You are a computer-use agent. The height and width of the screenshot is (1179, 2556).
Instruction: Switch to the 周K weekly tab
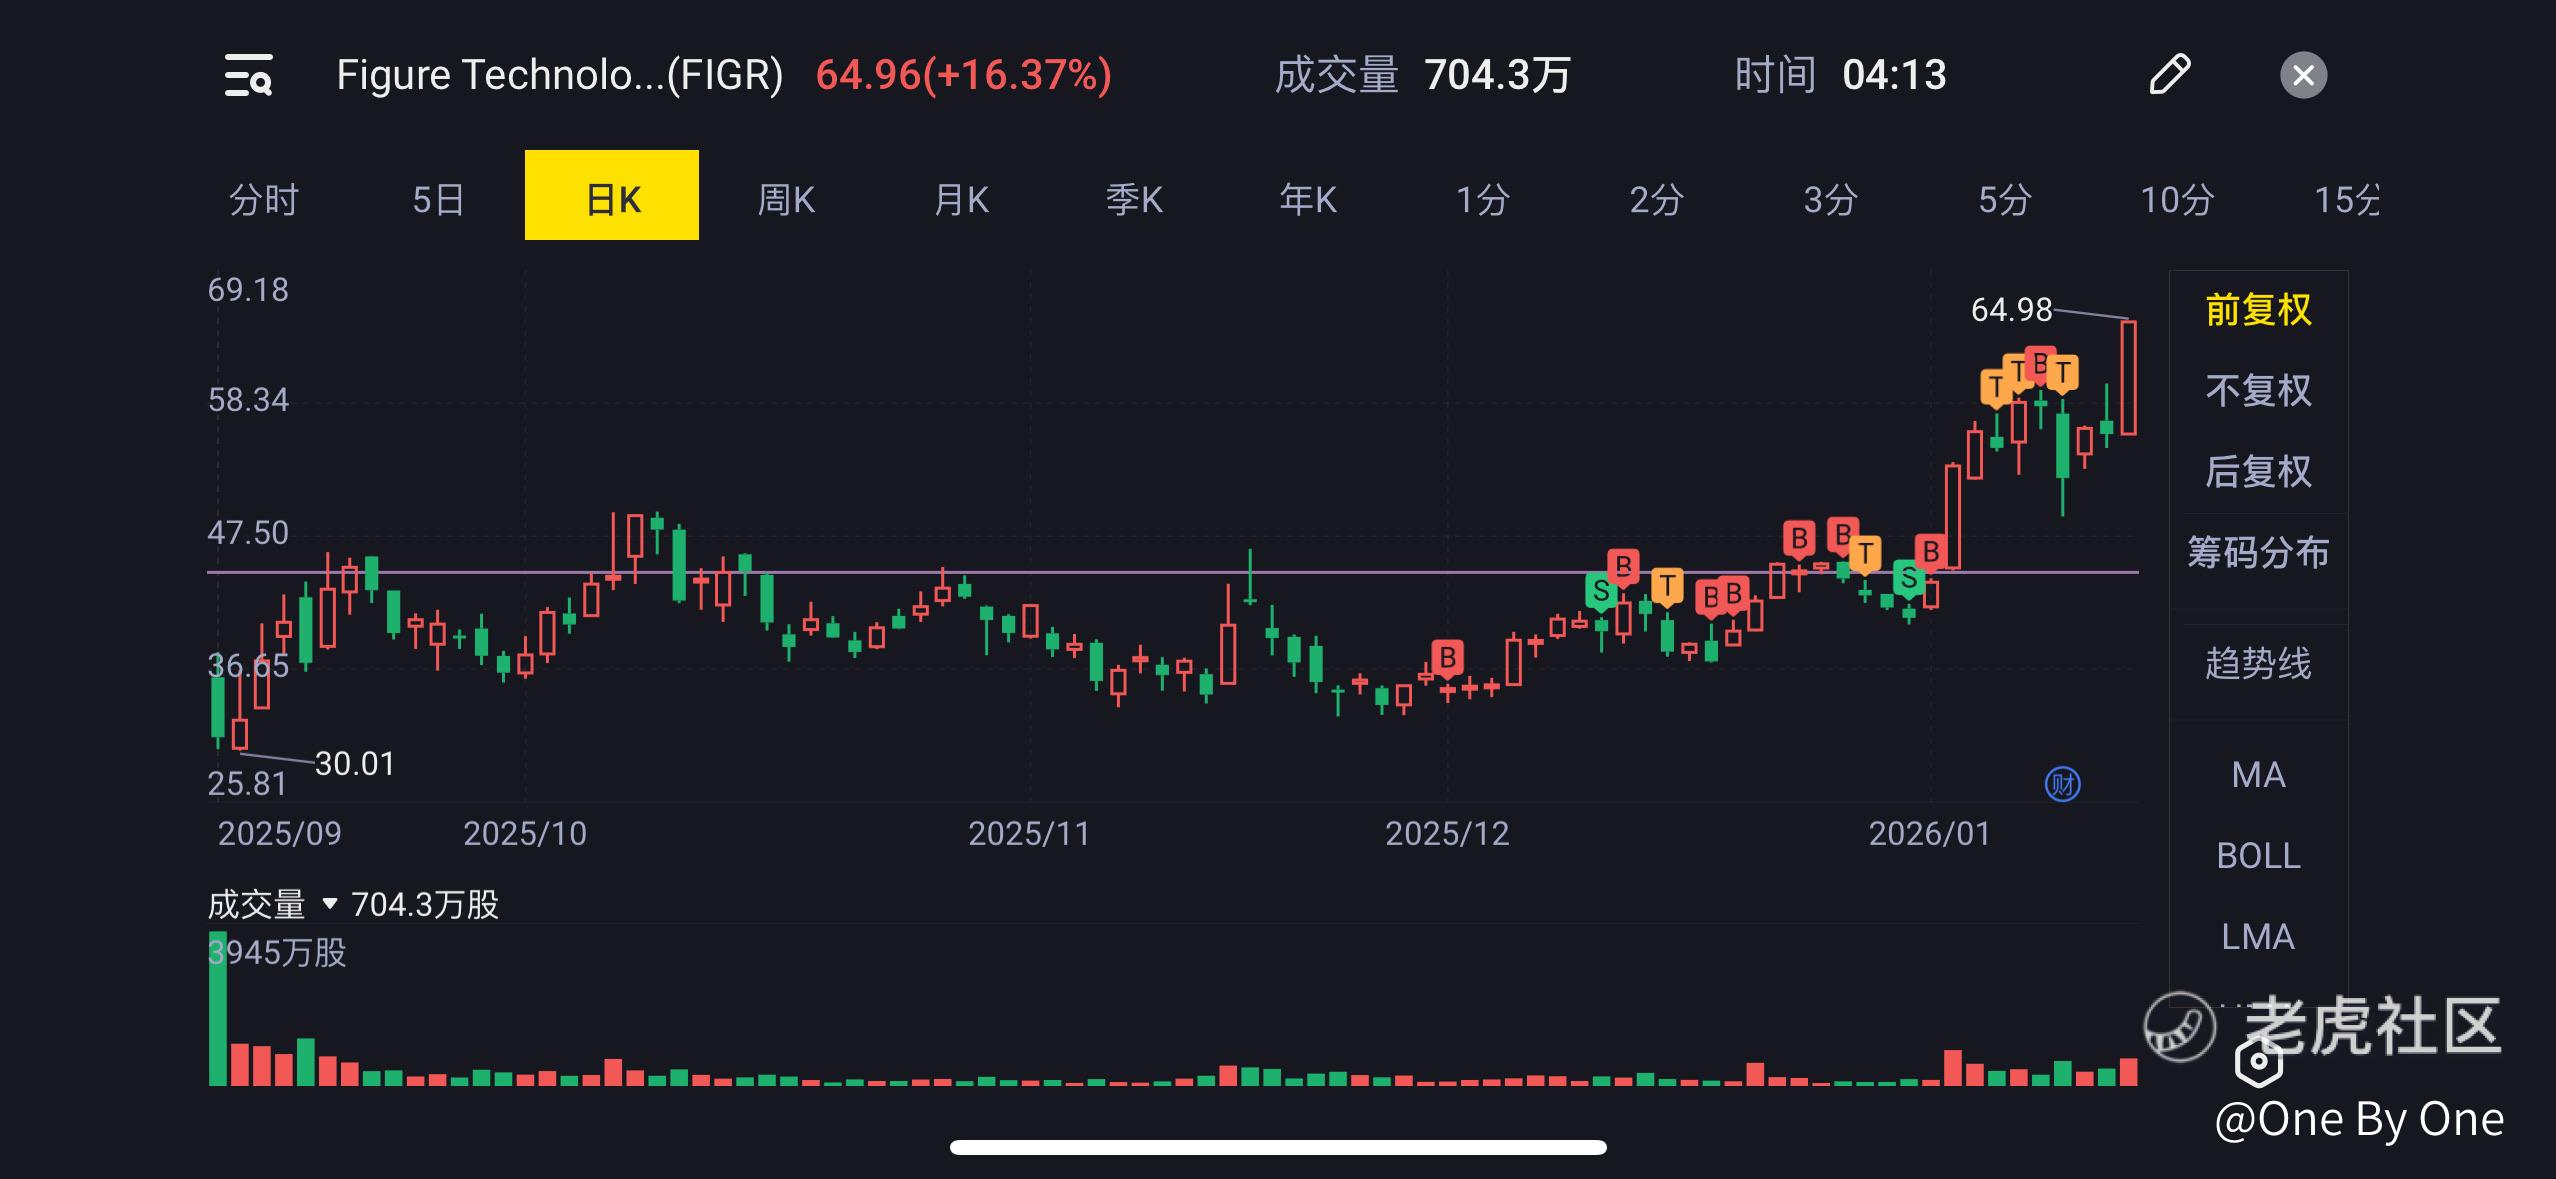coord(786,200)
